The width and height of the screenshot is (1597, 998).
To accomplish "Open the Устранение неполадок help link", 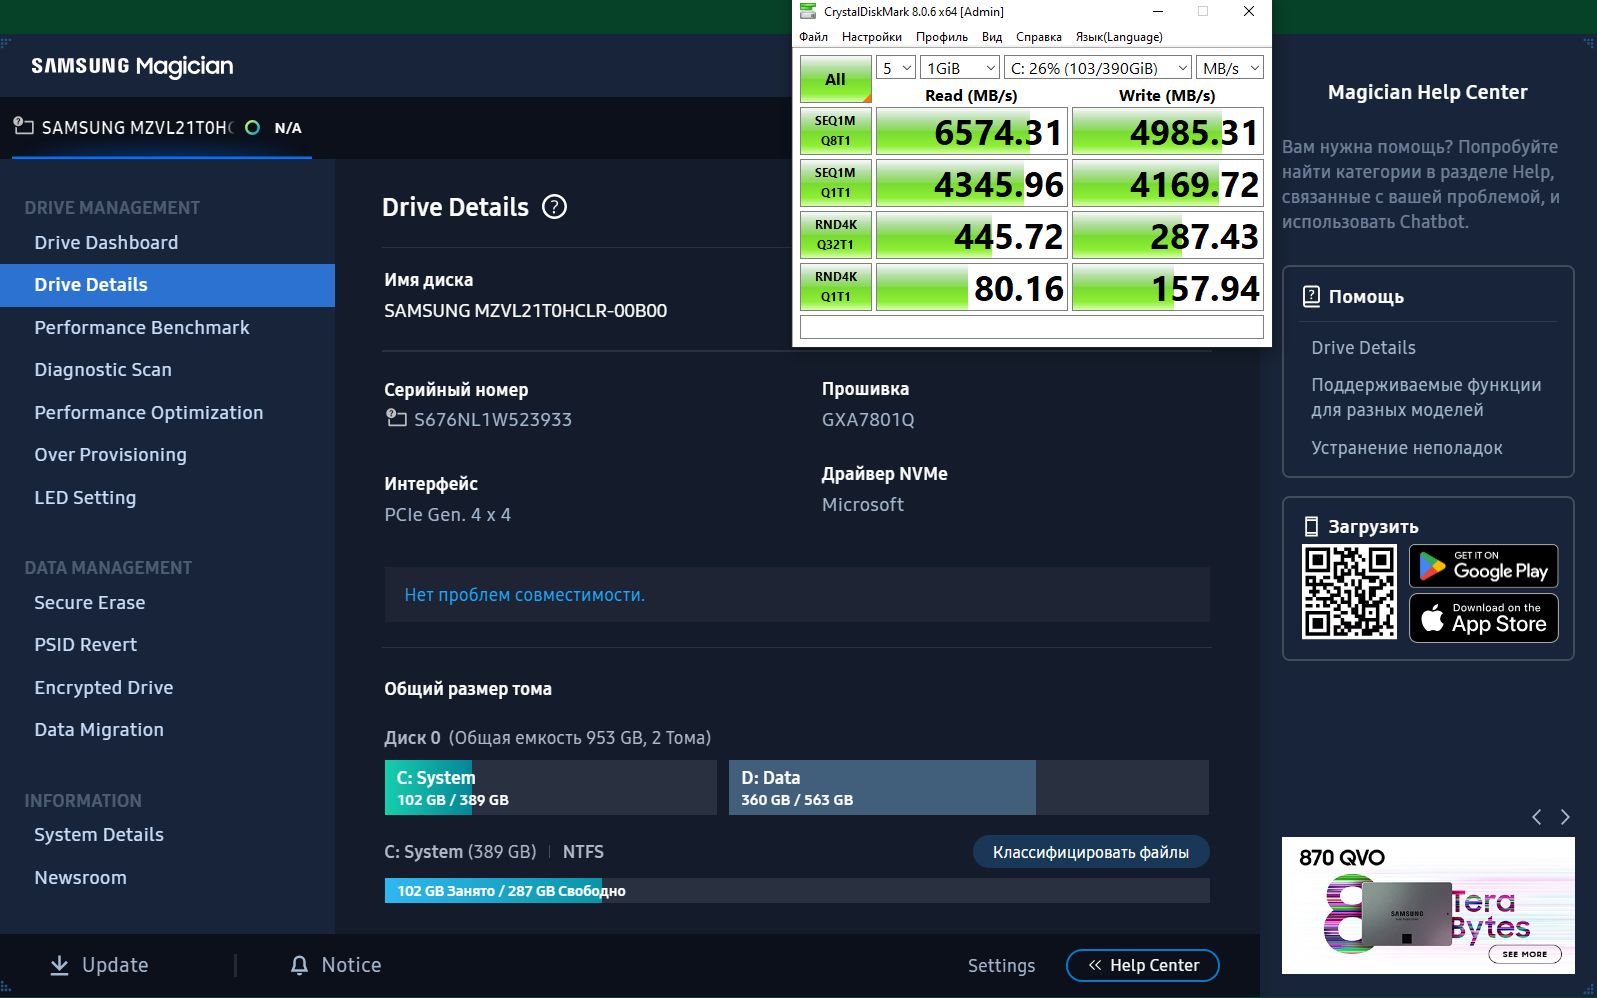I will (x=1406, y=447).
